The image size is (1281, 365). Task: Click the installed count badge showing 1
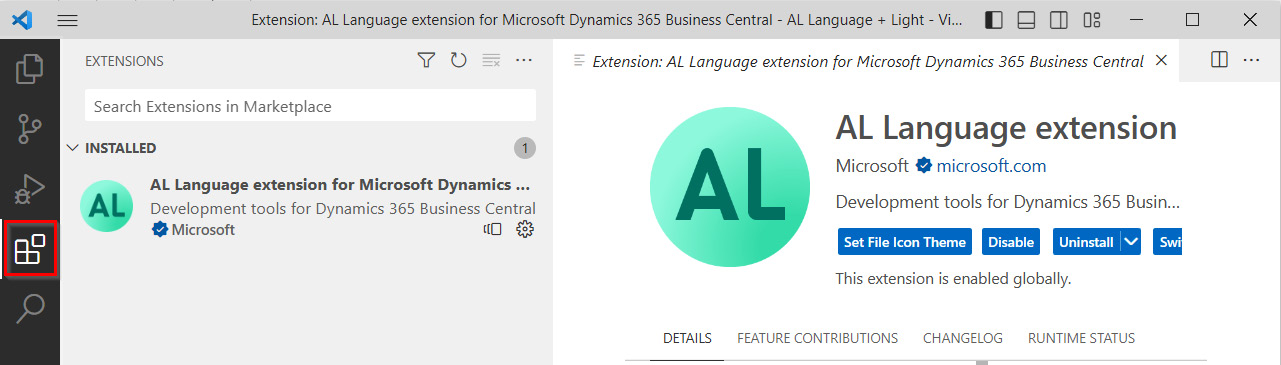point(525,148)
